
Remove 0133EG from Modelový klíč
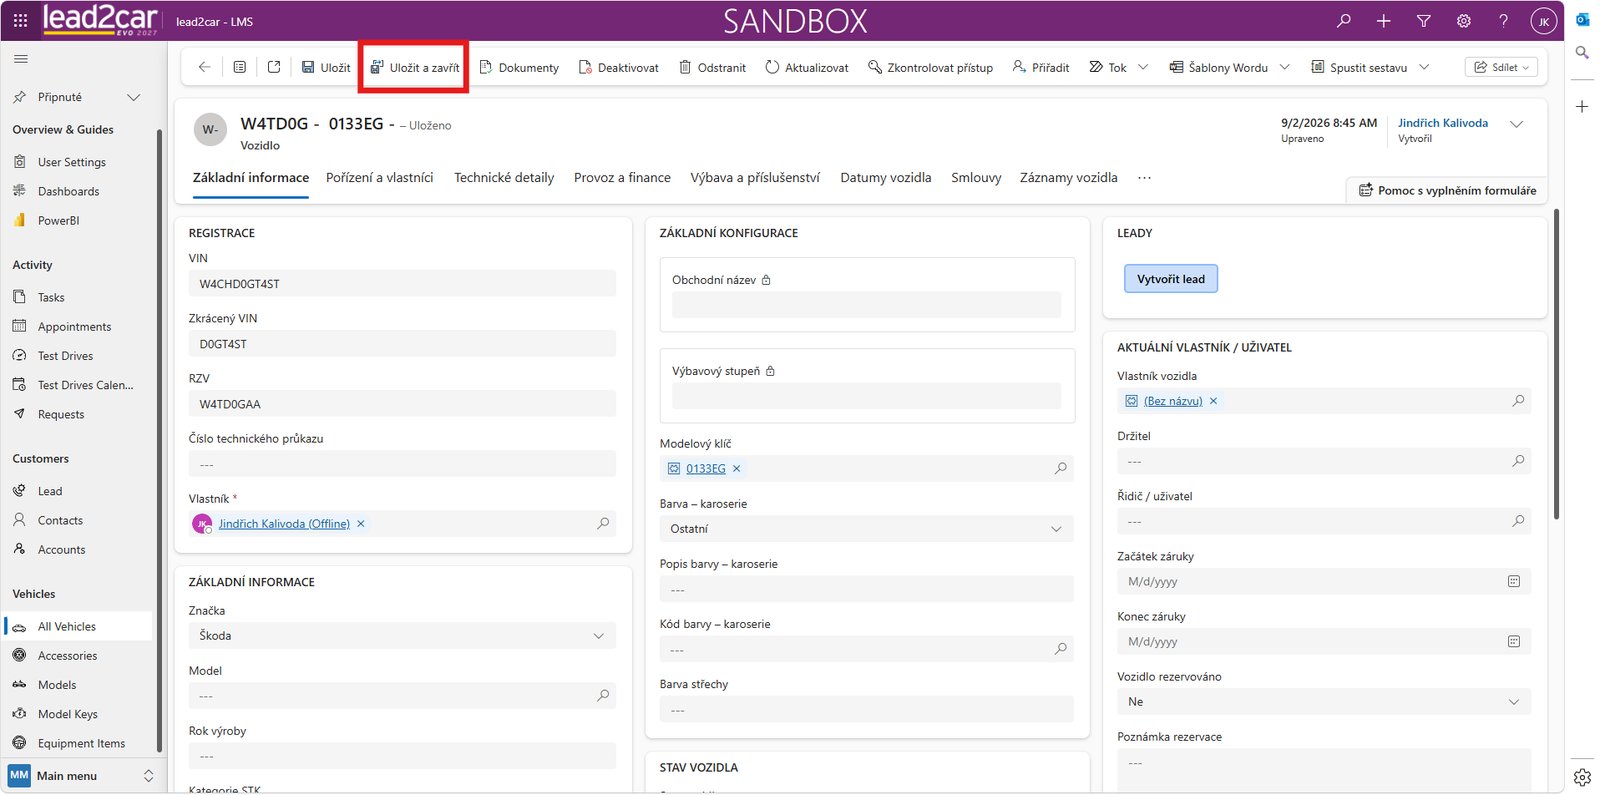pos(737,469)
